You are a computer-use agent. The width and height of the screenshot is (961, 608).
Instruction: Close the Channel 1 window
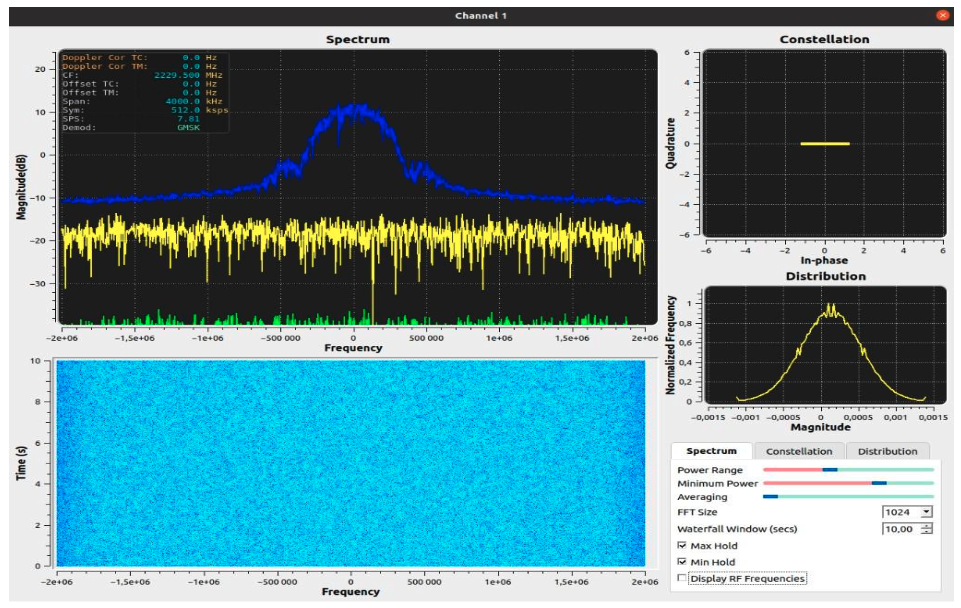click(943, 15)
